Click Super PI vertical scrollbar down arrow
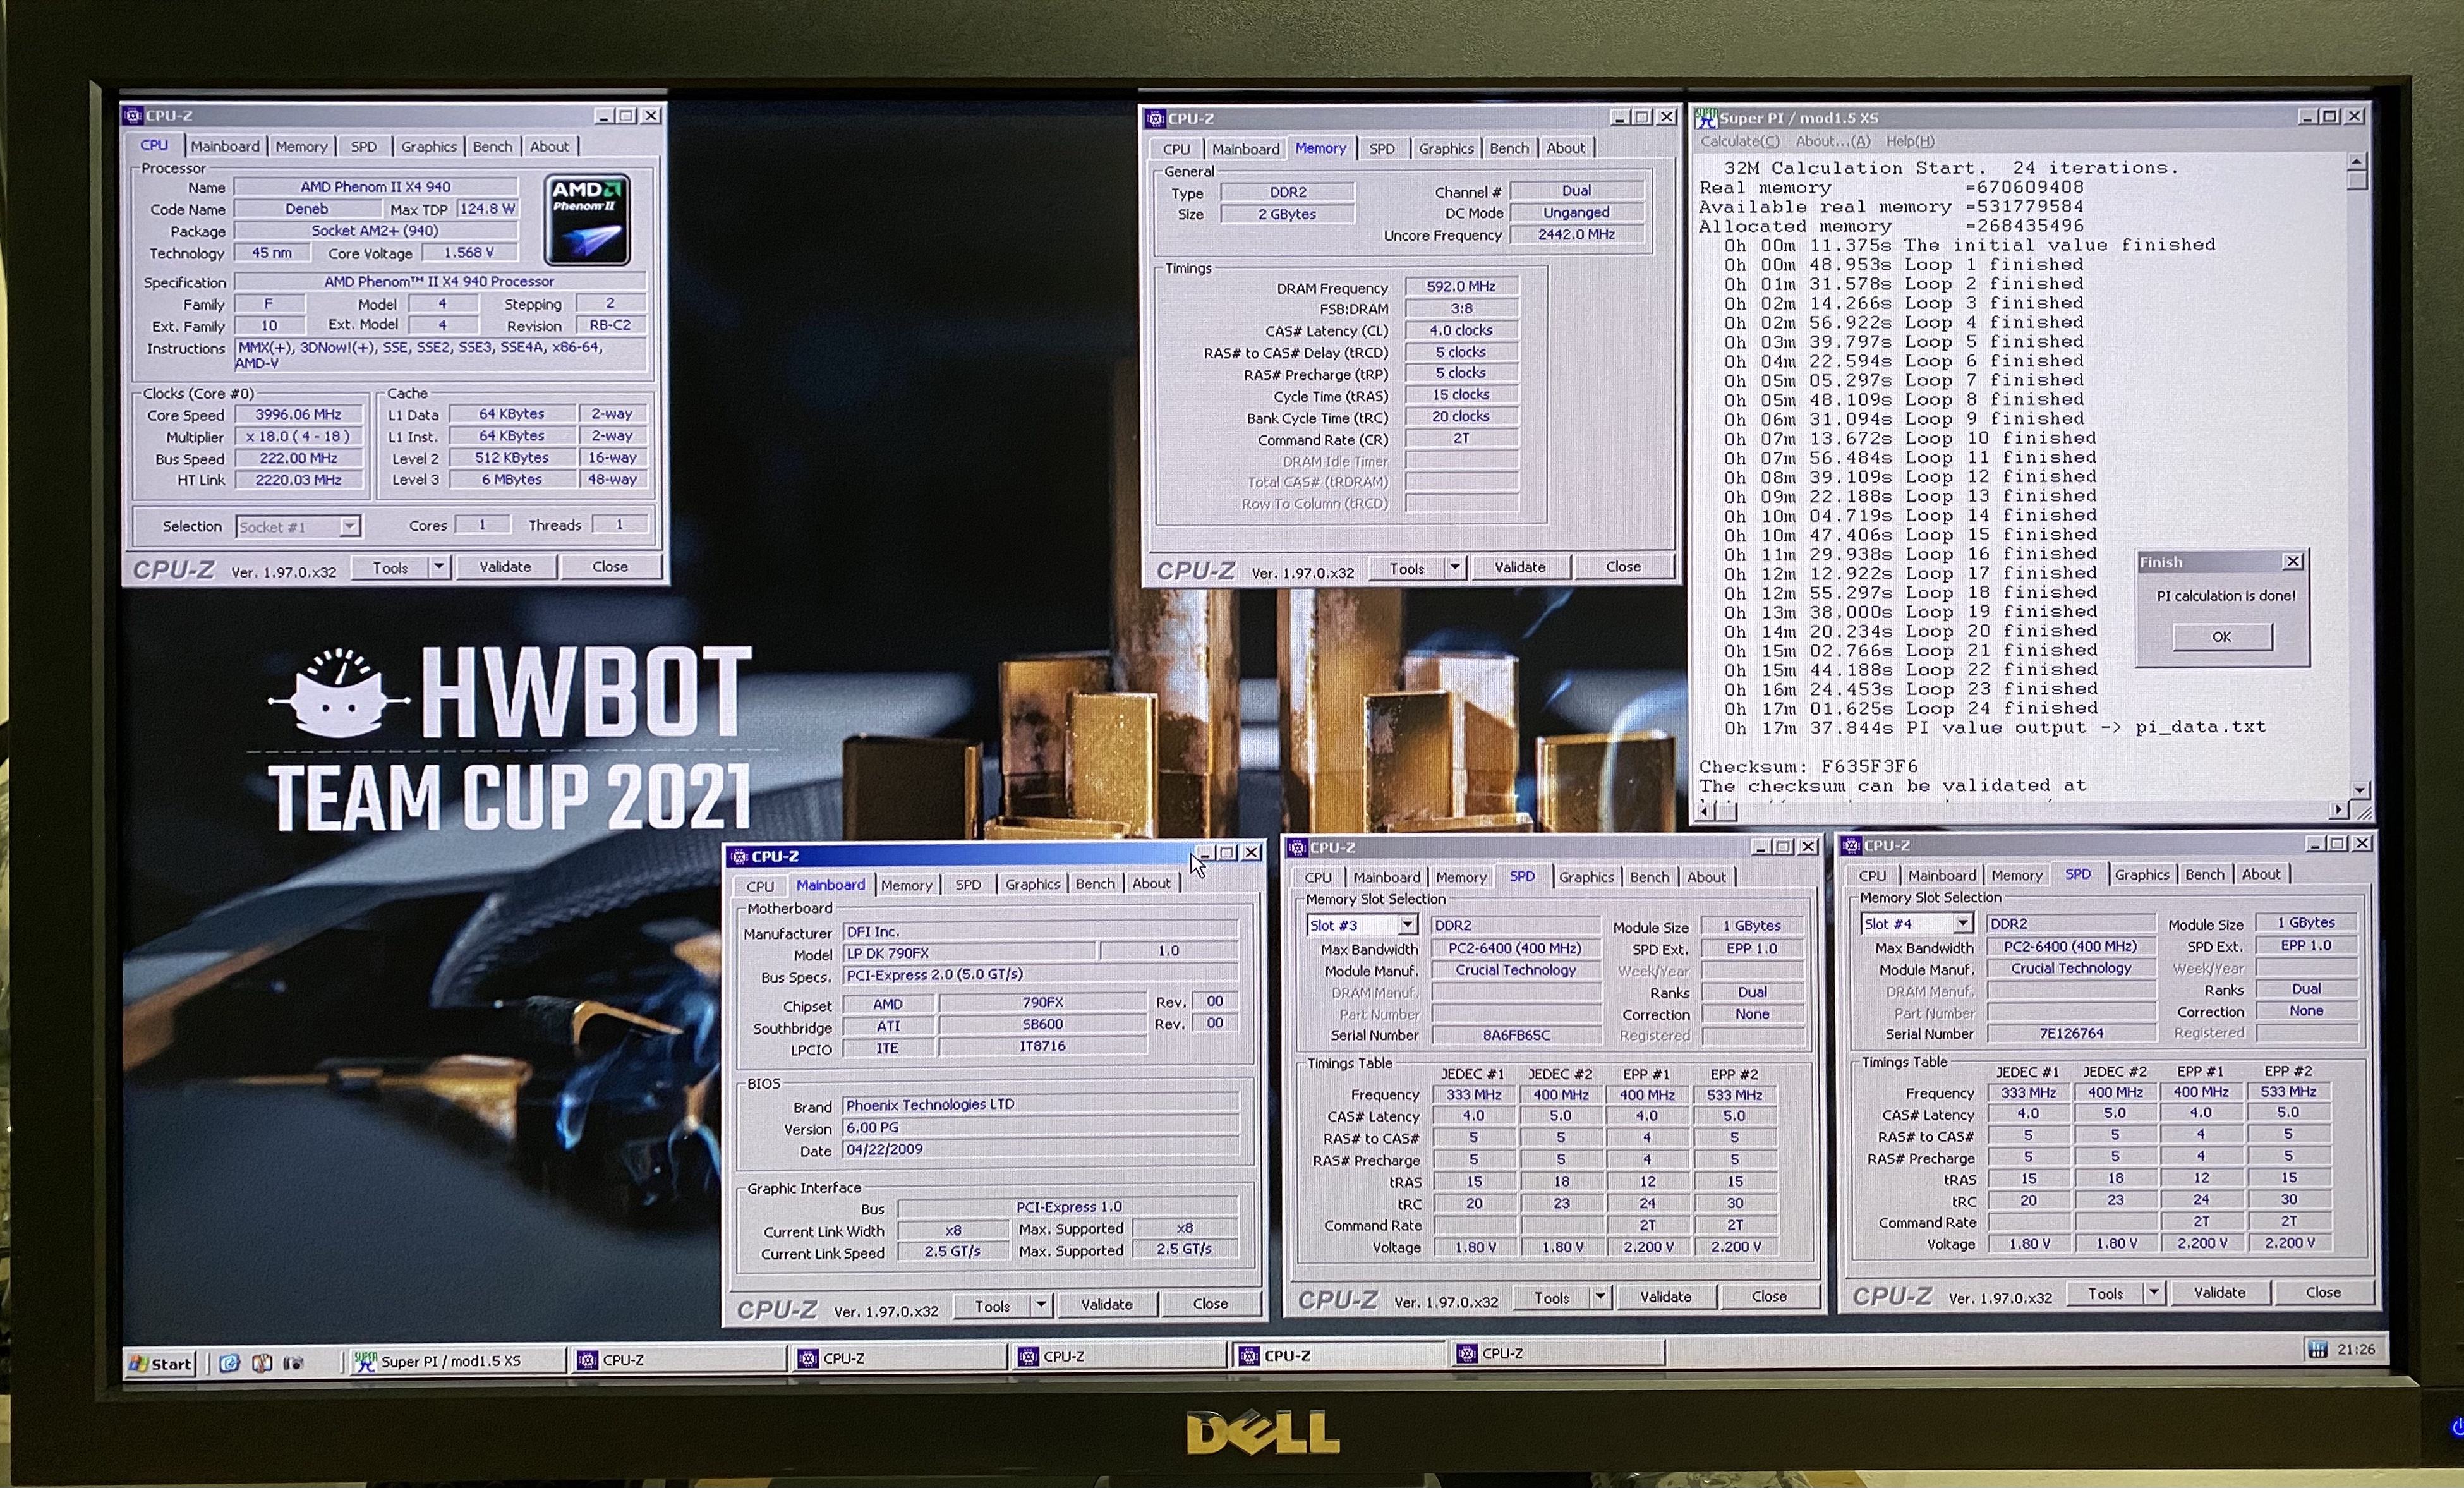This screenshot has height=1488, width=2464. point(2359,791)
